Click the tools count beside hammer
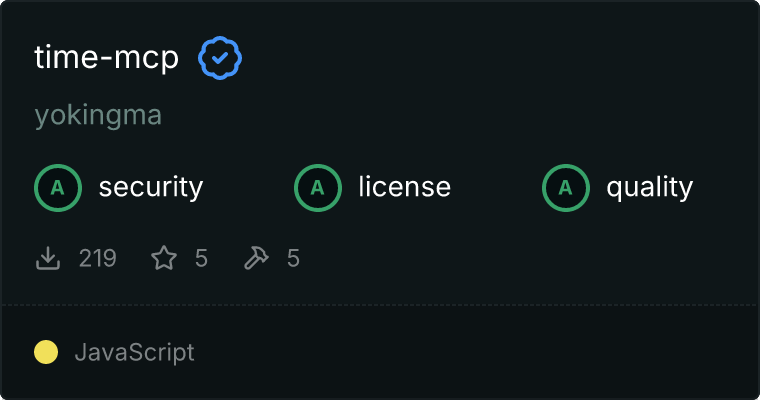 [293, 259]
